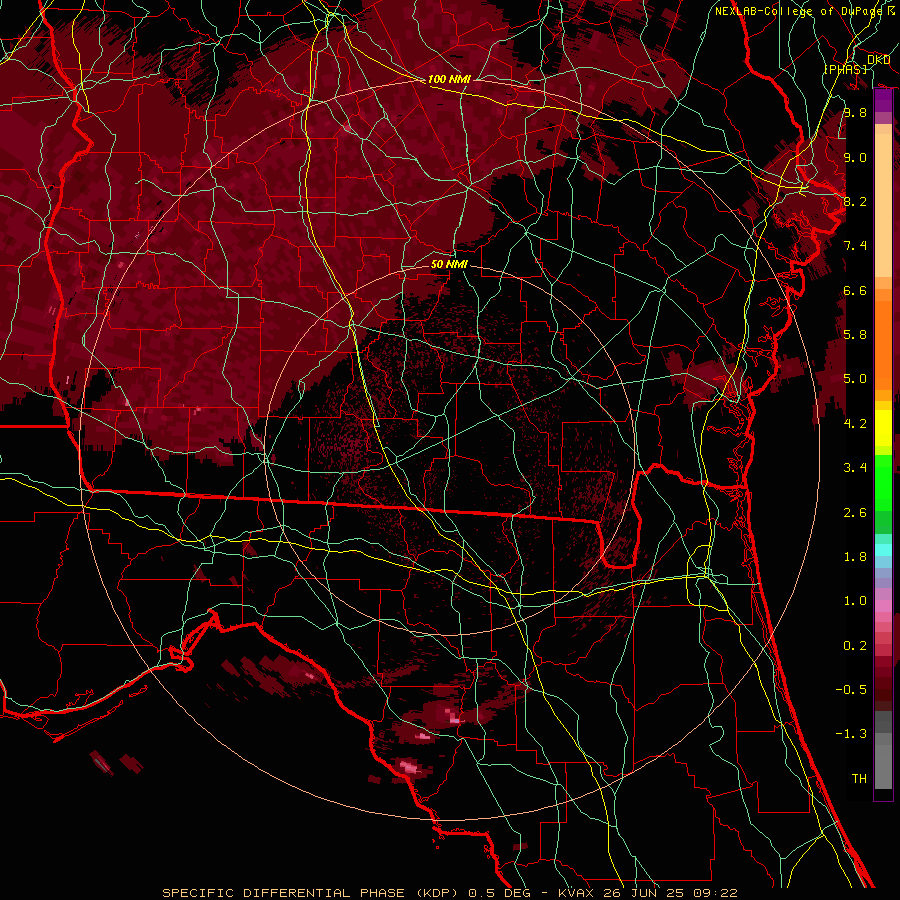Click the 50 NMI range ring label
Image resolution: width=900 pixels, height=900 pixels.
449,264
